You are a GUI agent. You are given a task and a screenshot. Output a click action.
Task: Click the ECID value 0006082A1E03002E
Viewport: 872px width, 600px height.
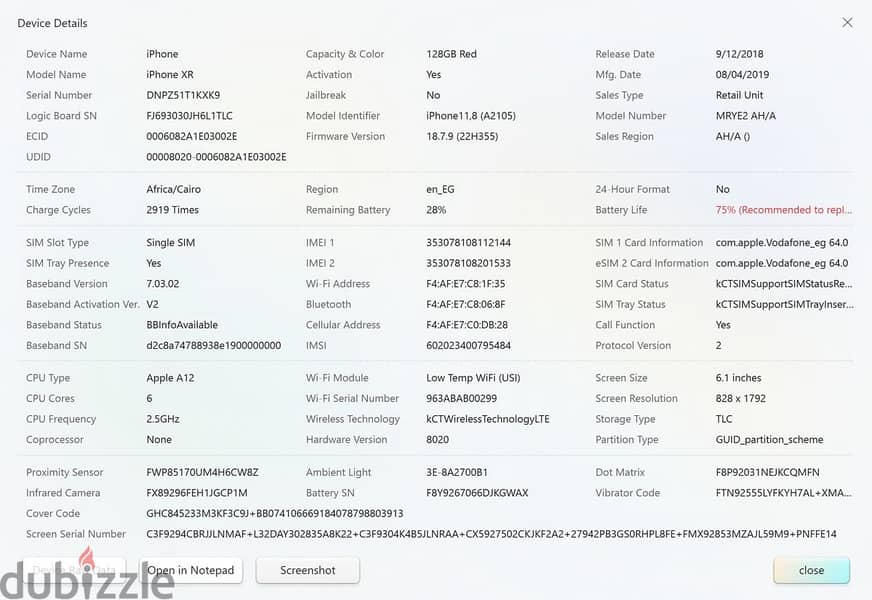(x=191, y=136)
